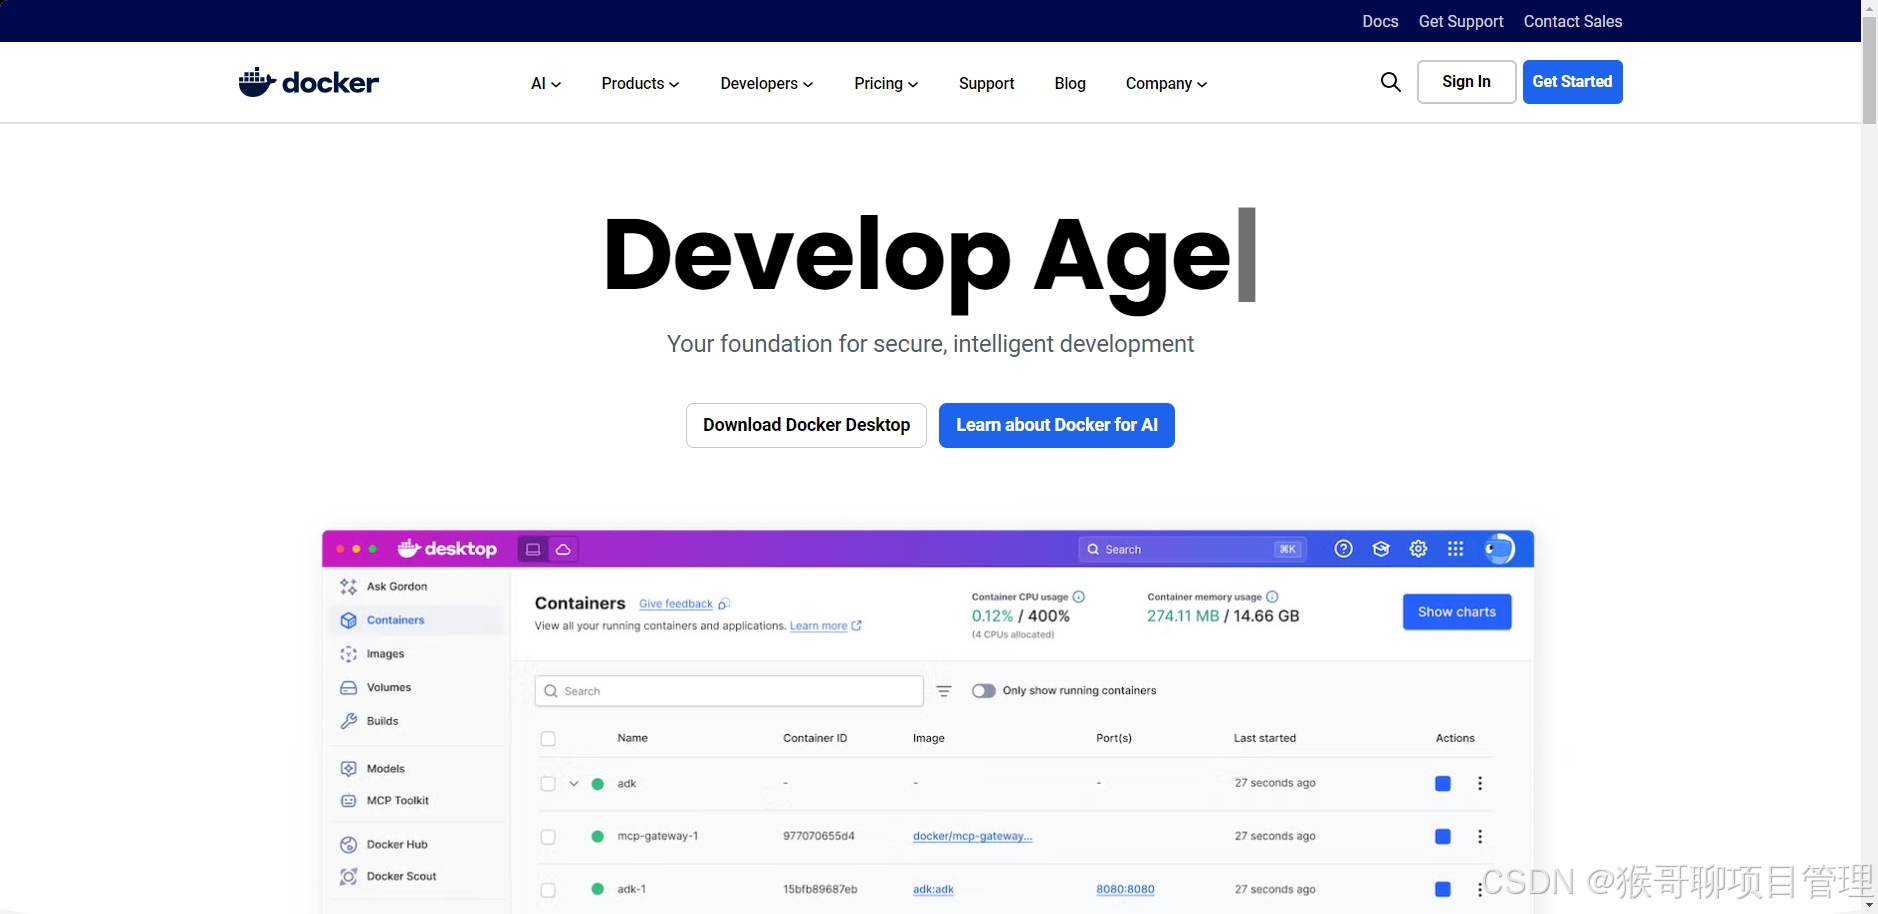Check the select-all checkbox in table header
1878x914 pixels.
point(548,739)
